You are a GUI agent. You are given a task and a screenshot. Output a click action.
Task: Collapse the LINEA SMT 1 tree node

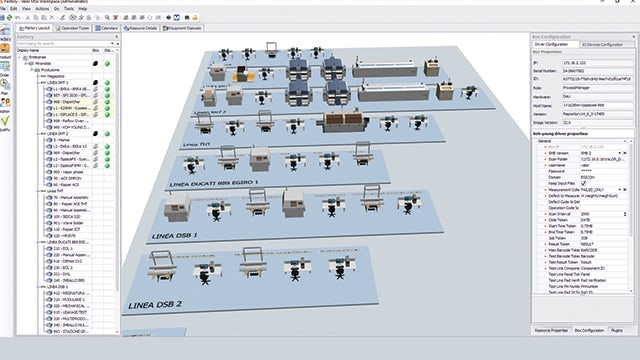point(39,82)
